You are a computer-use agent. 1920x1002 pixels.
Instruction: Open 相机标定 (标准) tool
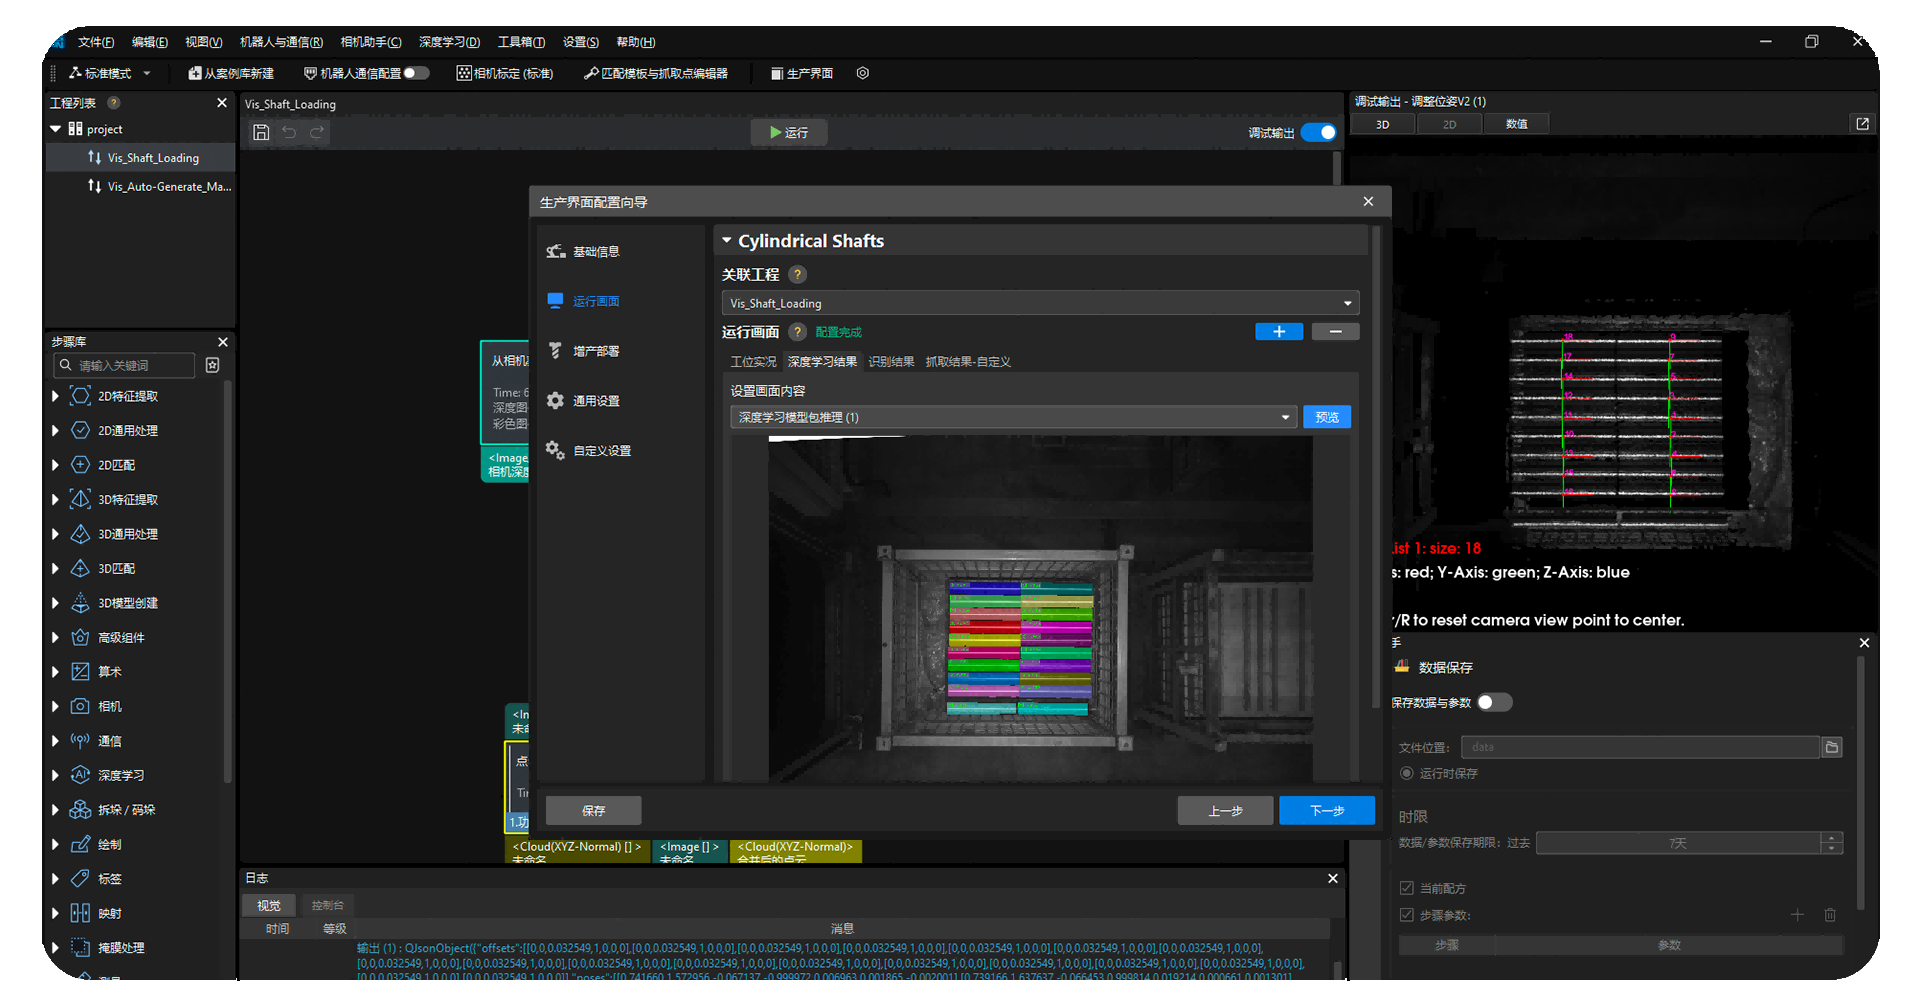(x=505, y=73)
